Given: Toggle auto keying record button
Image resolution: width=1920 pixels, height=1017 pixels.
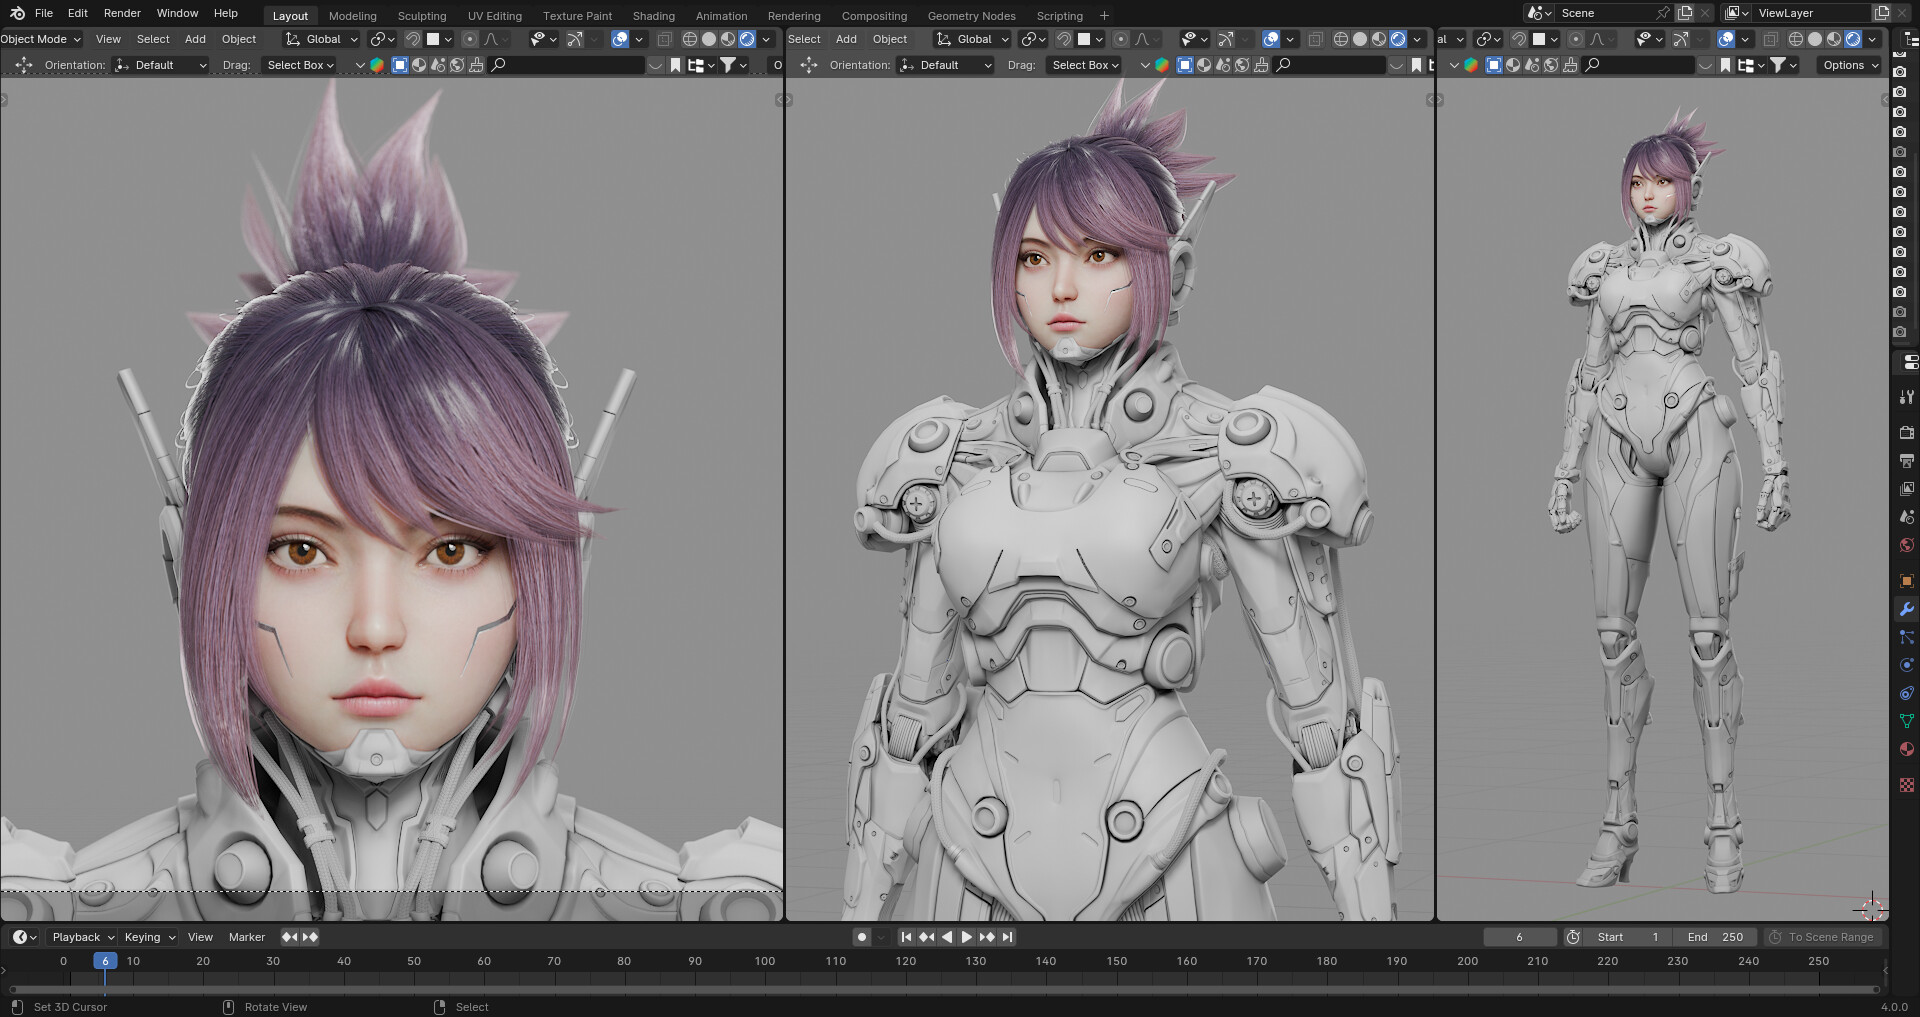Looking at the screenshot, I should point(862,937).
